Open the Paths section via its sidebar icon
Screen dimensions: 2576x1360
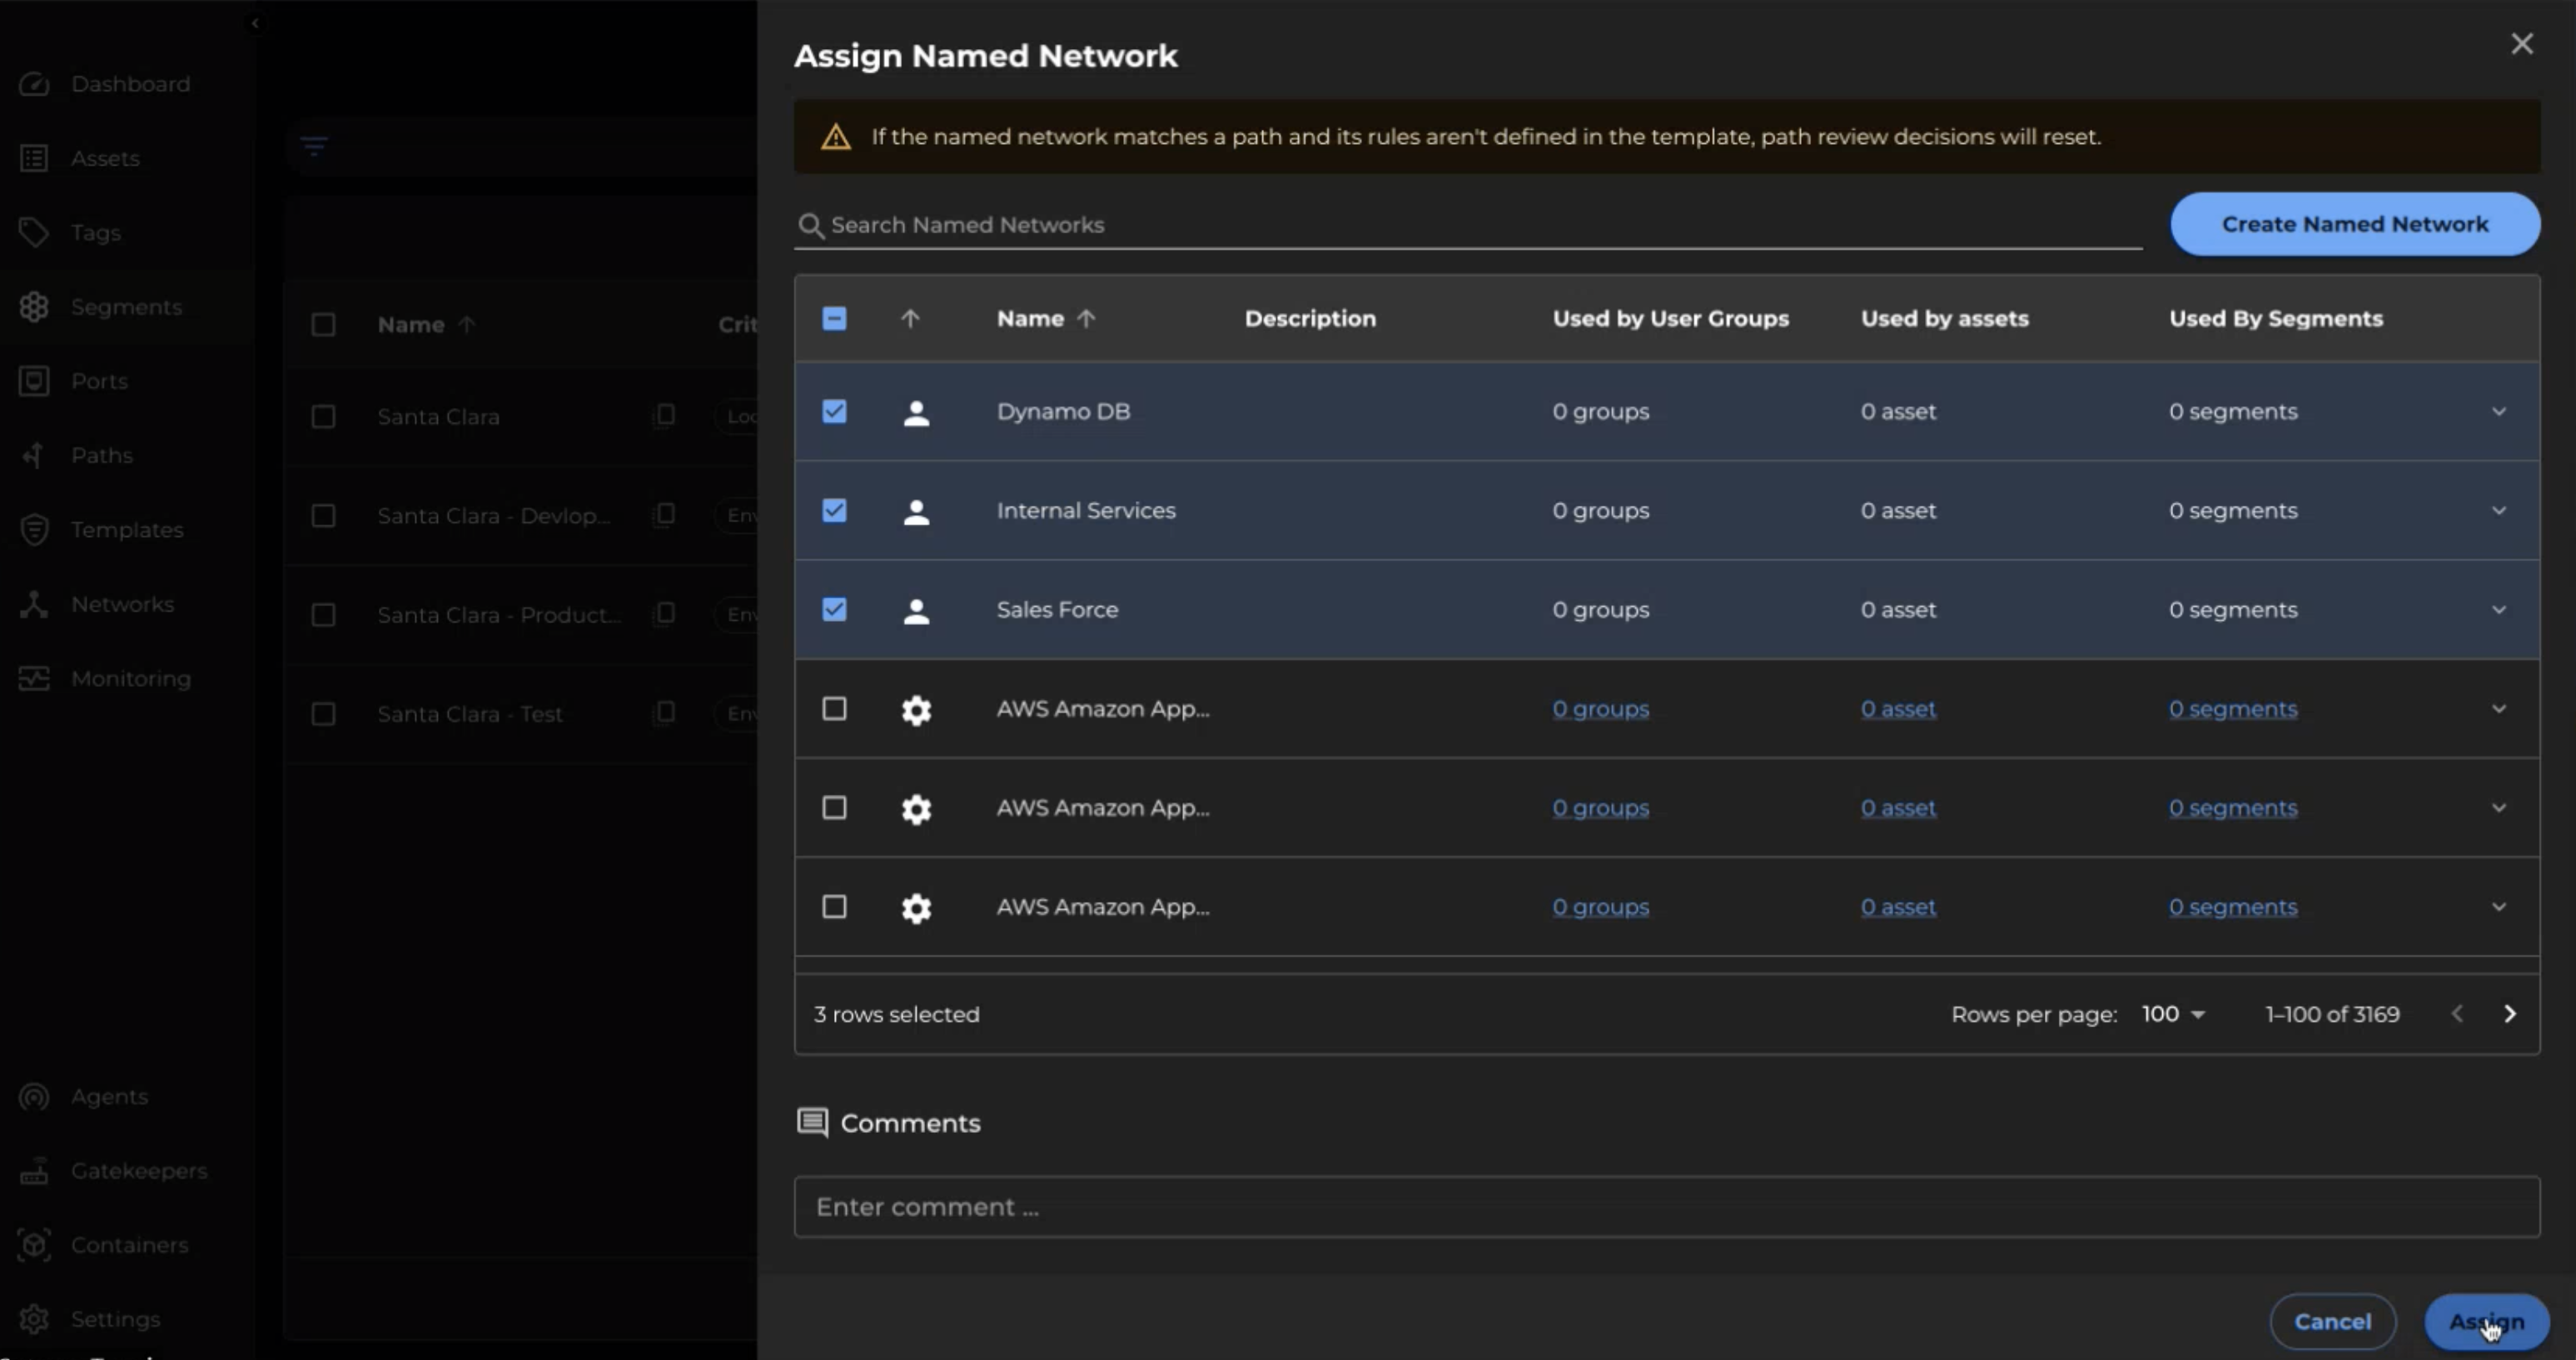point(35,455)
